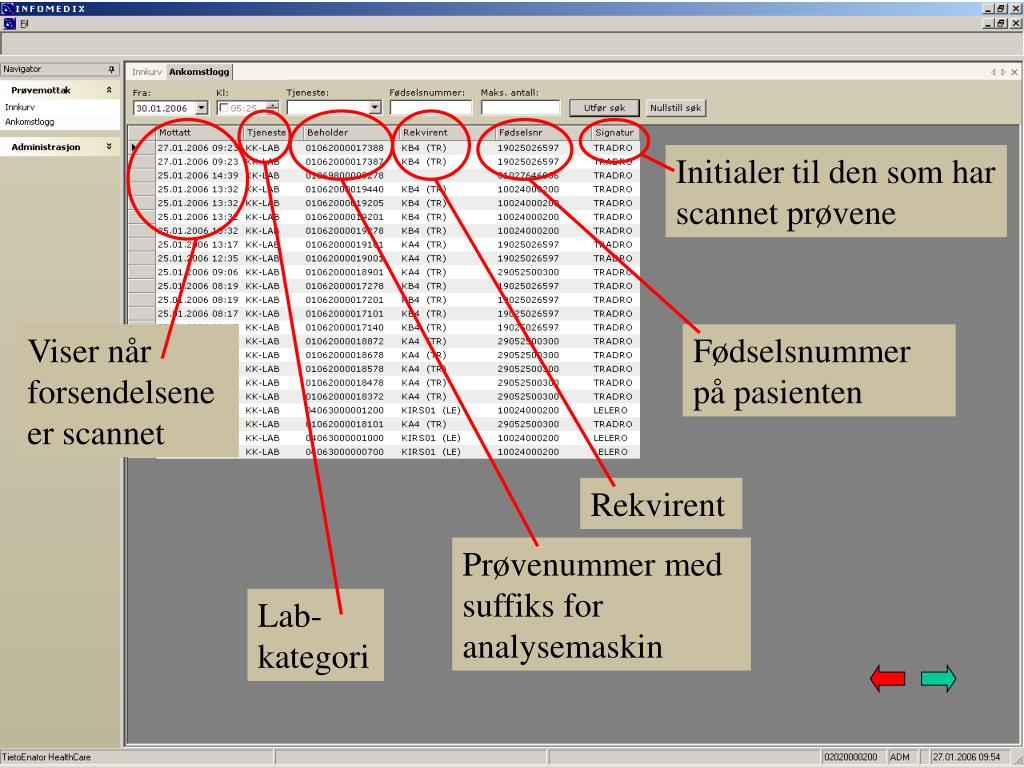Click Mottatt cell 25.01.2006 09:06
This screenshot has width=1024, height=768.
tap(198, 272)
